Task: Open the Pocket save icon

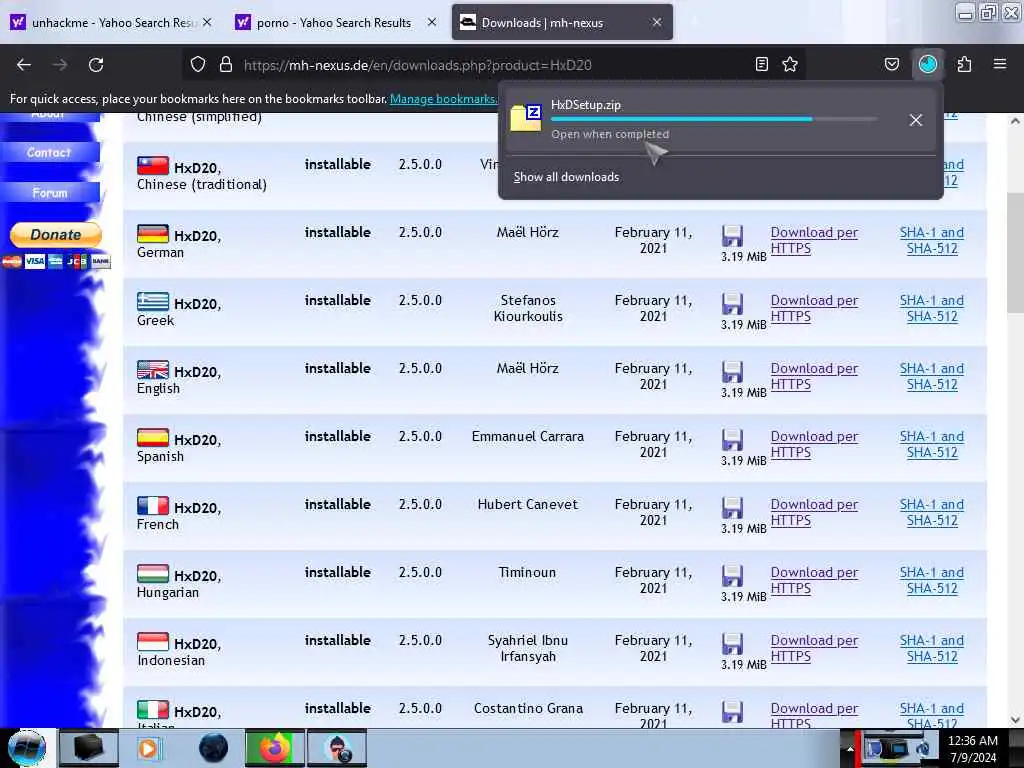Action: (892, 64)
